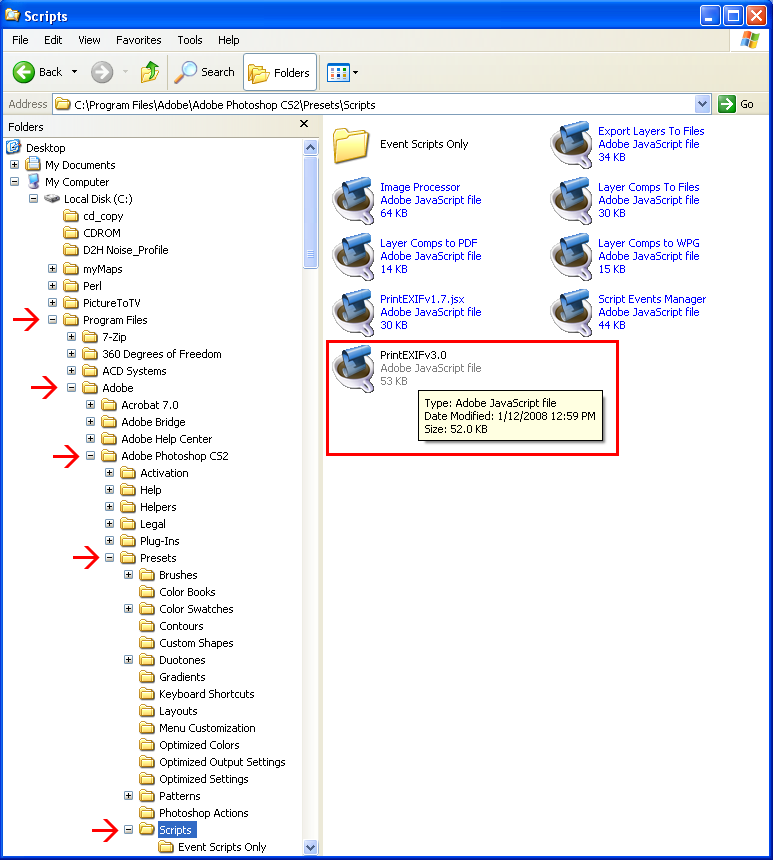This screenshot has height=860, width=774.
Task: Select ACD Systems folder in tree
Action: (x=134, y=371)
